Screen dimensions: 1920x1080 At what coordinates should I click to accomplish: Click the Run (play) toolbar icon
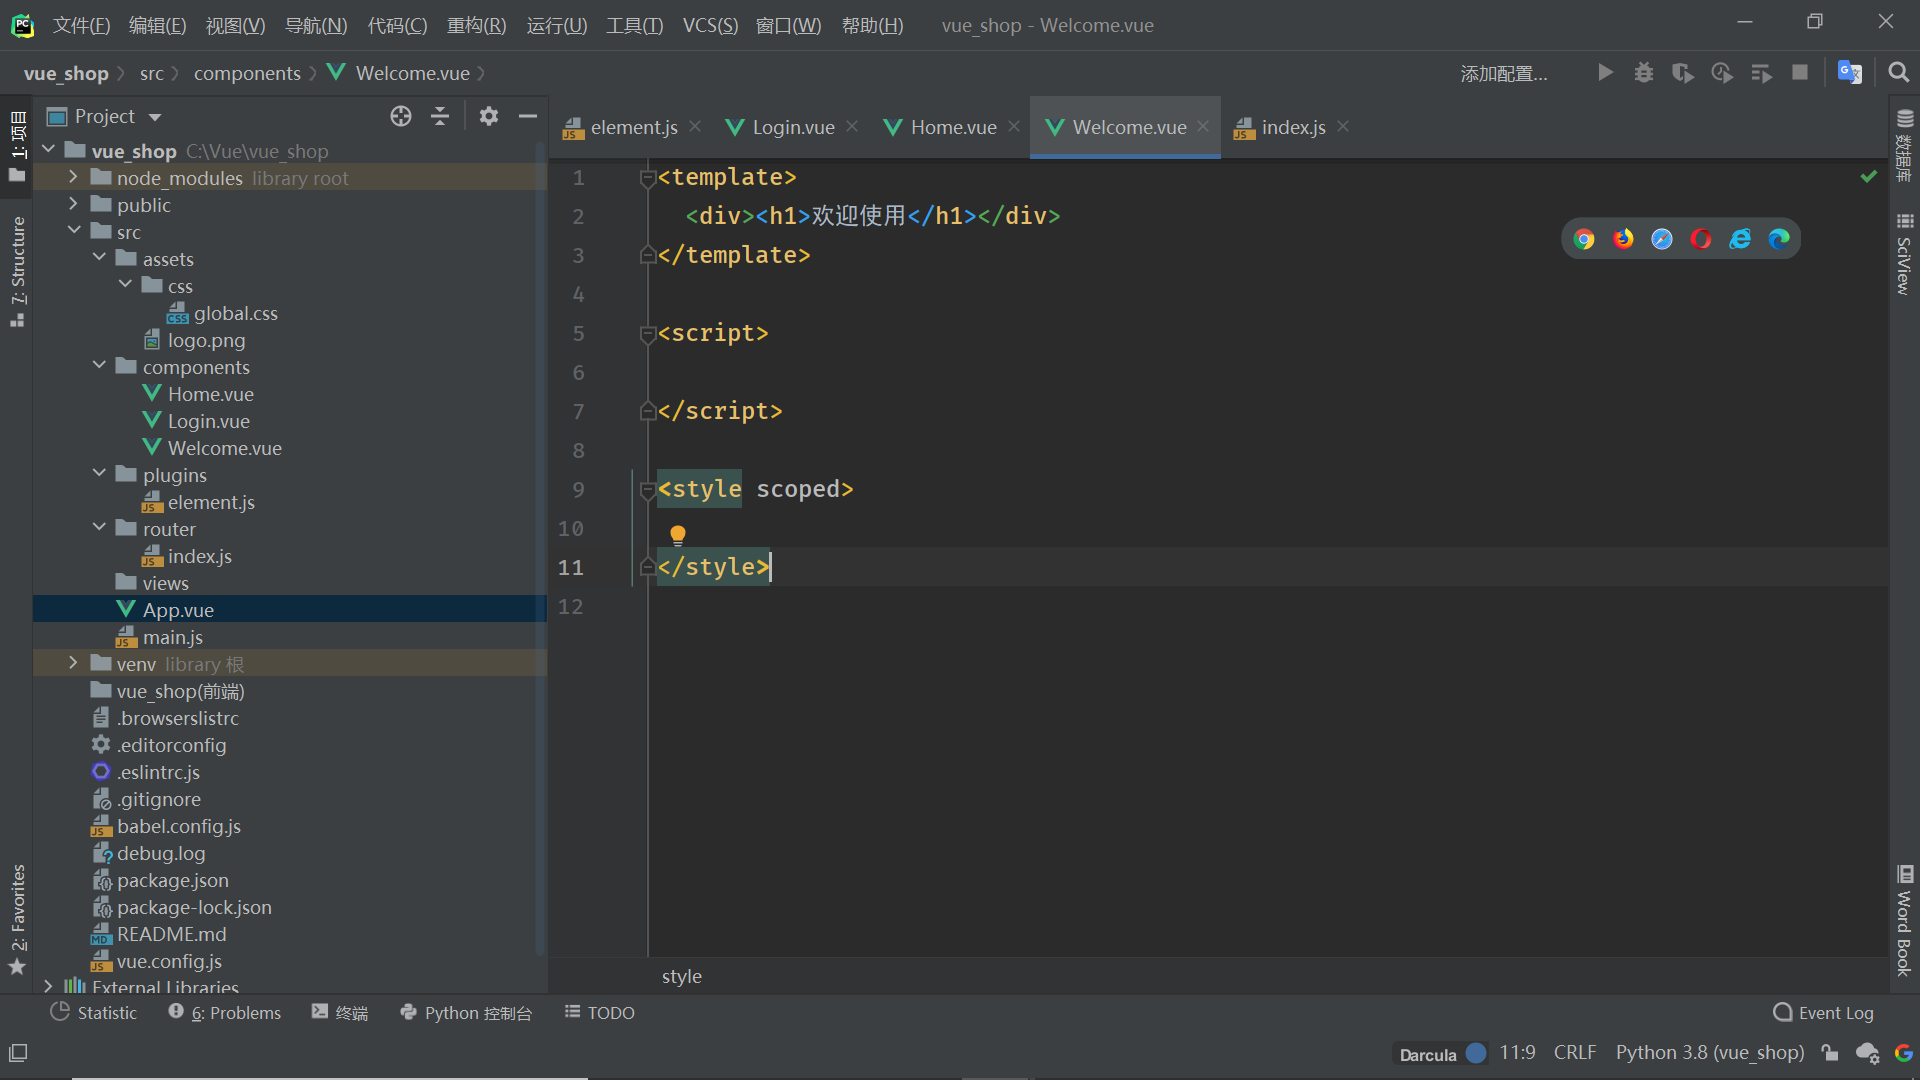pos(1605,73)
